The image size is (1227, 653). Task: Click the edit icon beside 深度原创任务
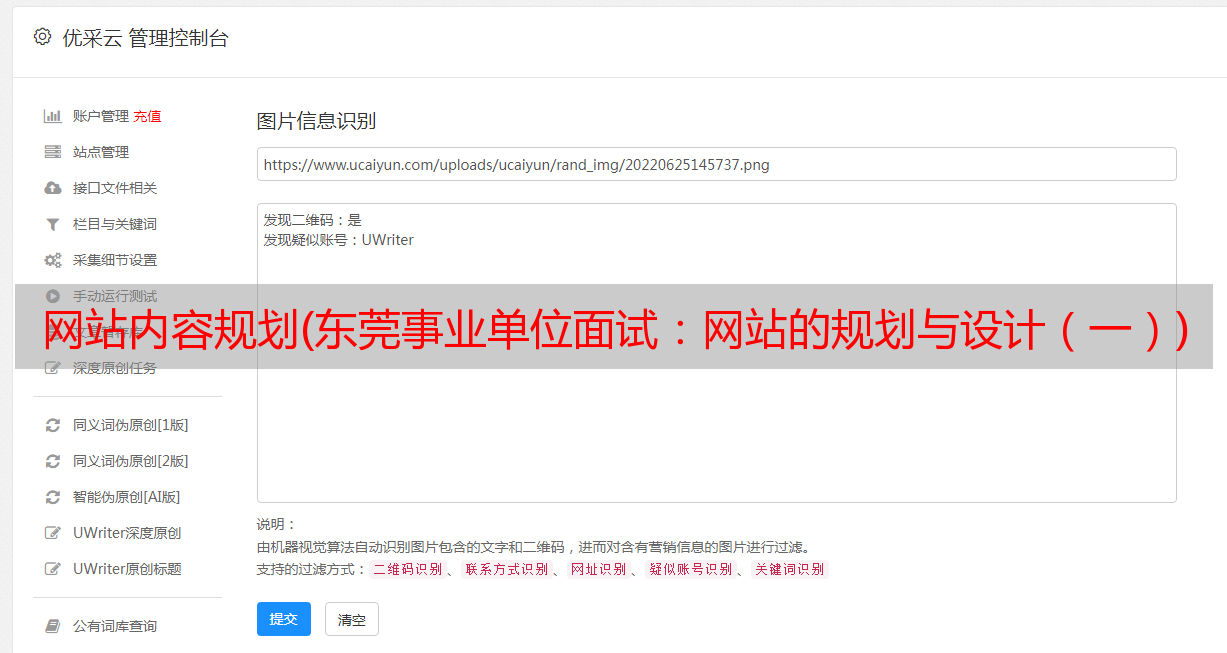pyautogui.click(x=53, y=368)
